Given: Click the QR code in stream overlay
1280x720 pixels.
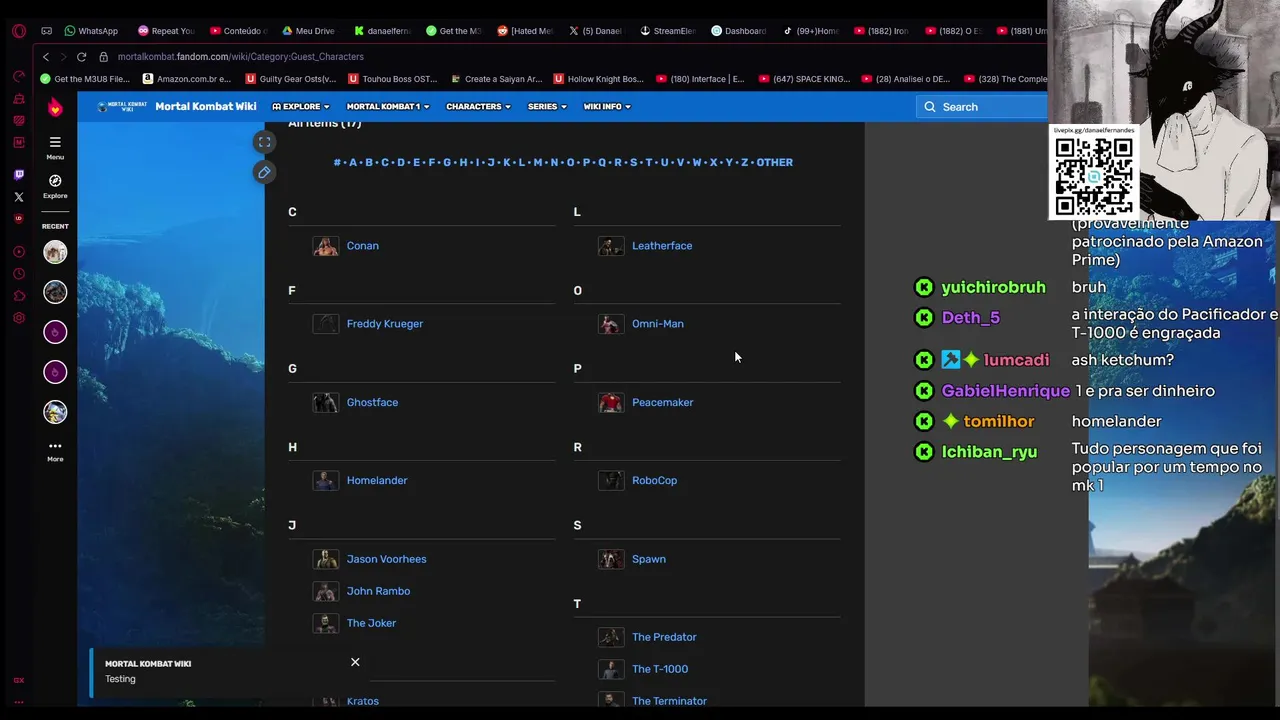Looking at the screenshot, I should coord(1094,176).
